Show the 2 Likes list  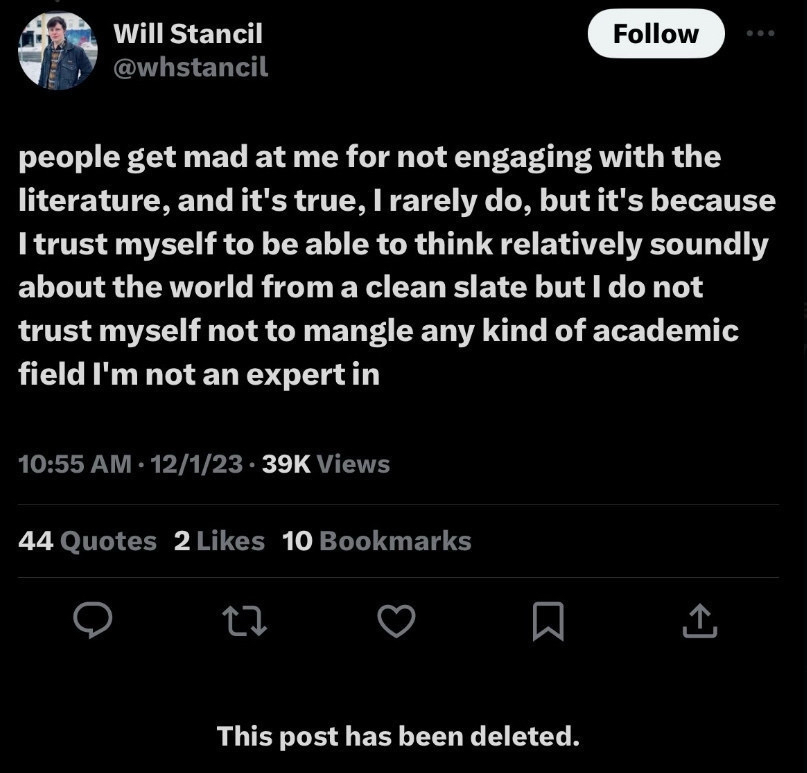click(219, 541)
